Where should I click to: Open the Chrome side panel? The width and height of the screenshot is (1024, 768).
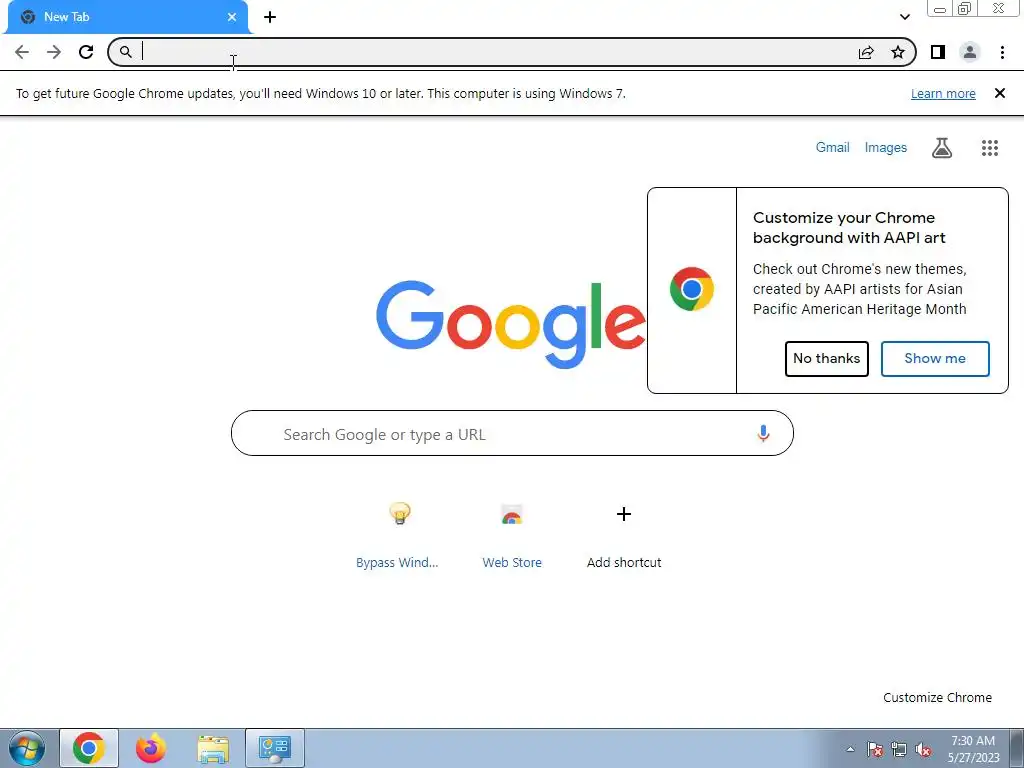coord(938,52)
